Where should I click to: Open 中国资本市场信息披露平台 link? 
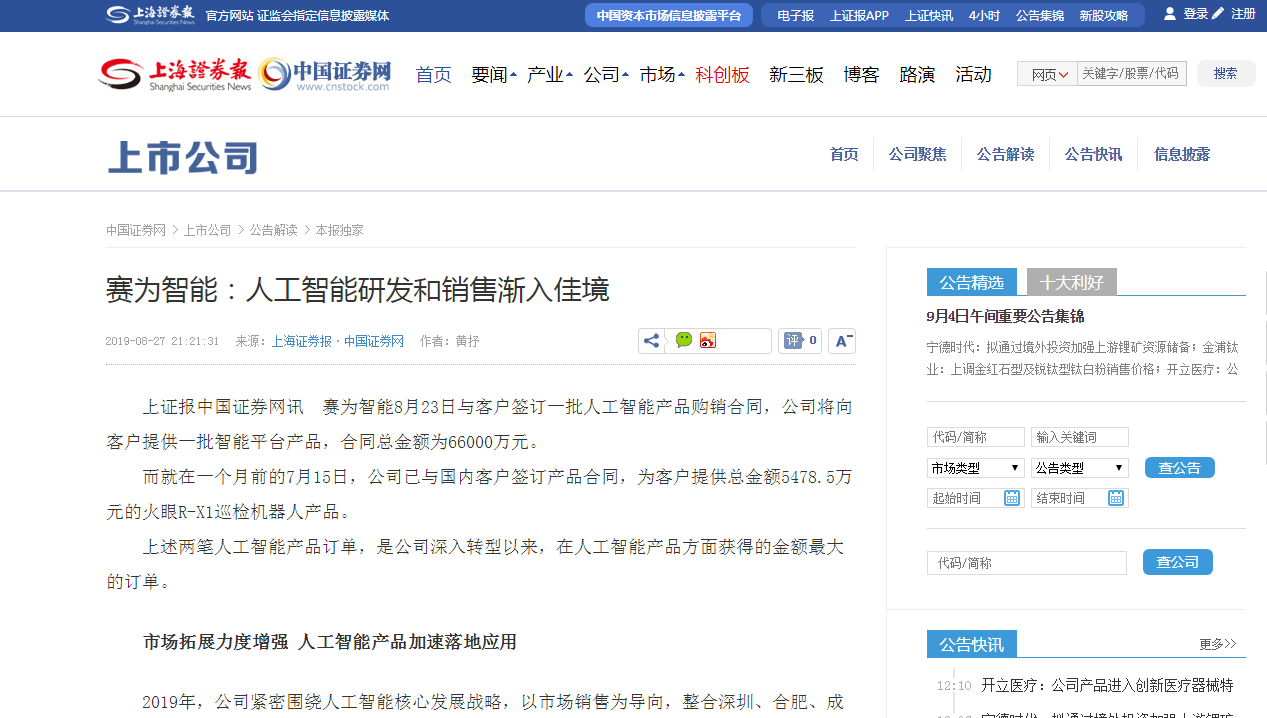(668, 15)
